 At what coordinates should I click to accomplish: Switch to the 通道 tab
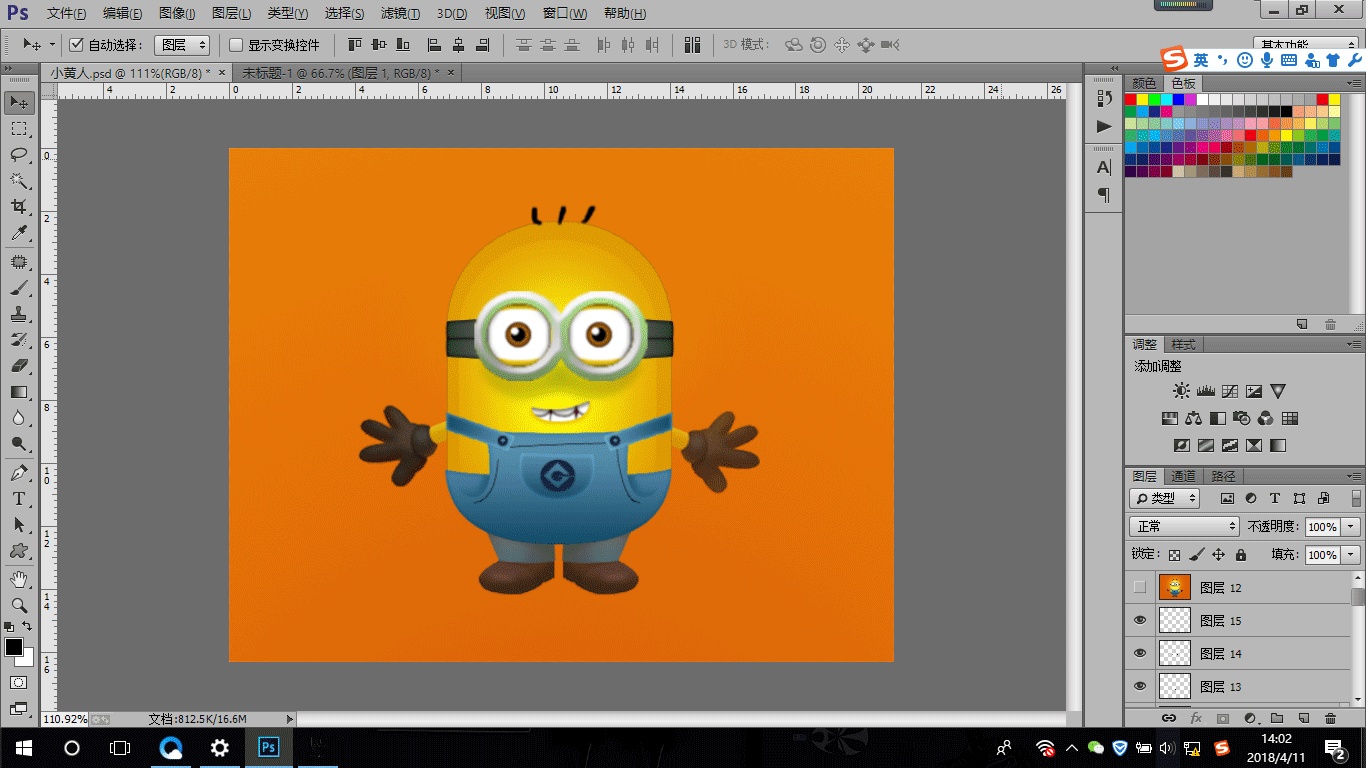(1184, 476)
